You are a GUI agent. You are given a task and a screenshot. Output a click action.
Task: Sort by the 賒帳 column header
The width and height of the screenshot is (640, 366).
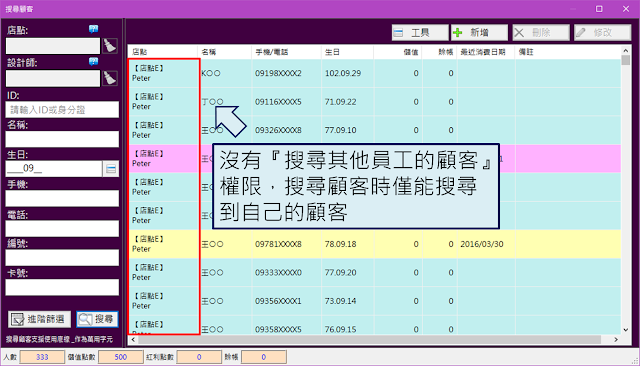[440, 52]
